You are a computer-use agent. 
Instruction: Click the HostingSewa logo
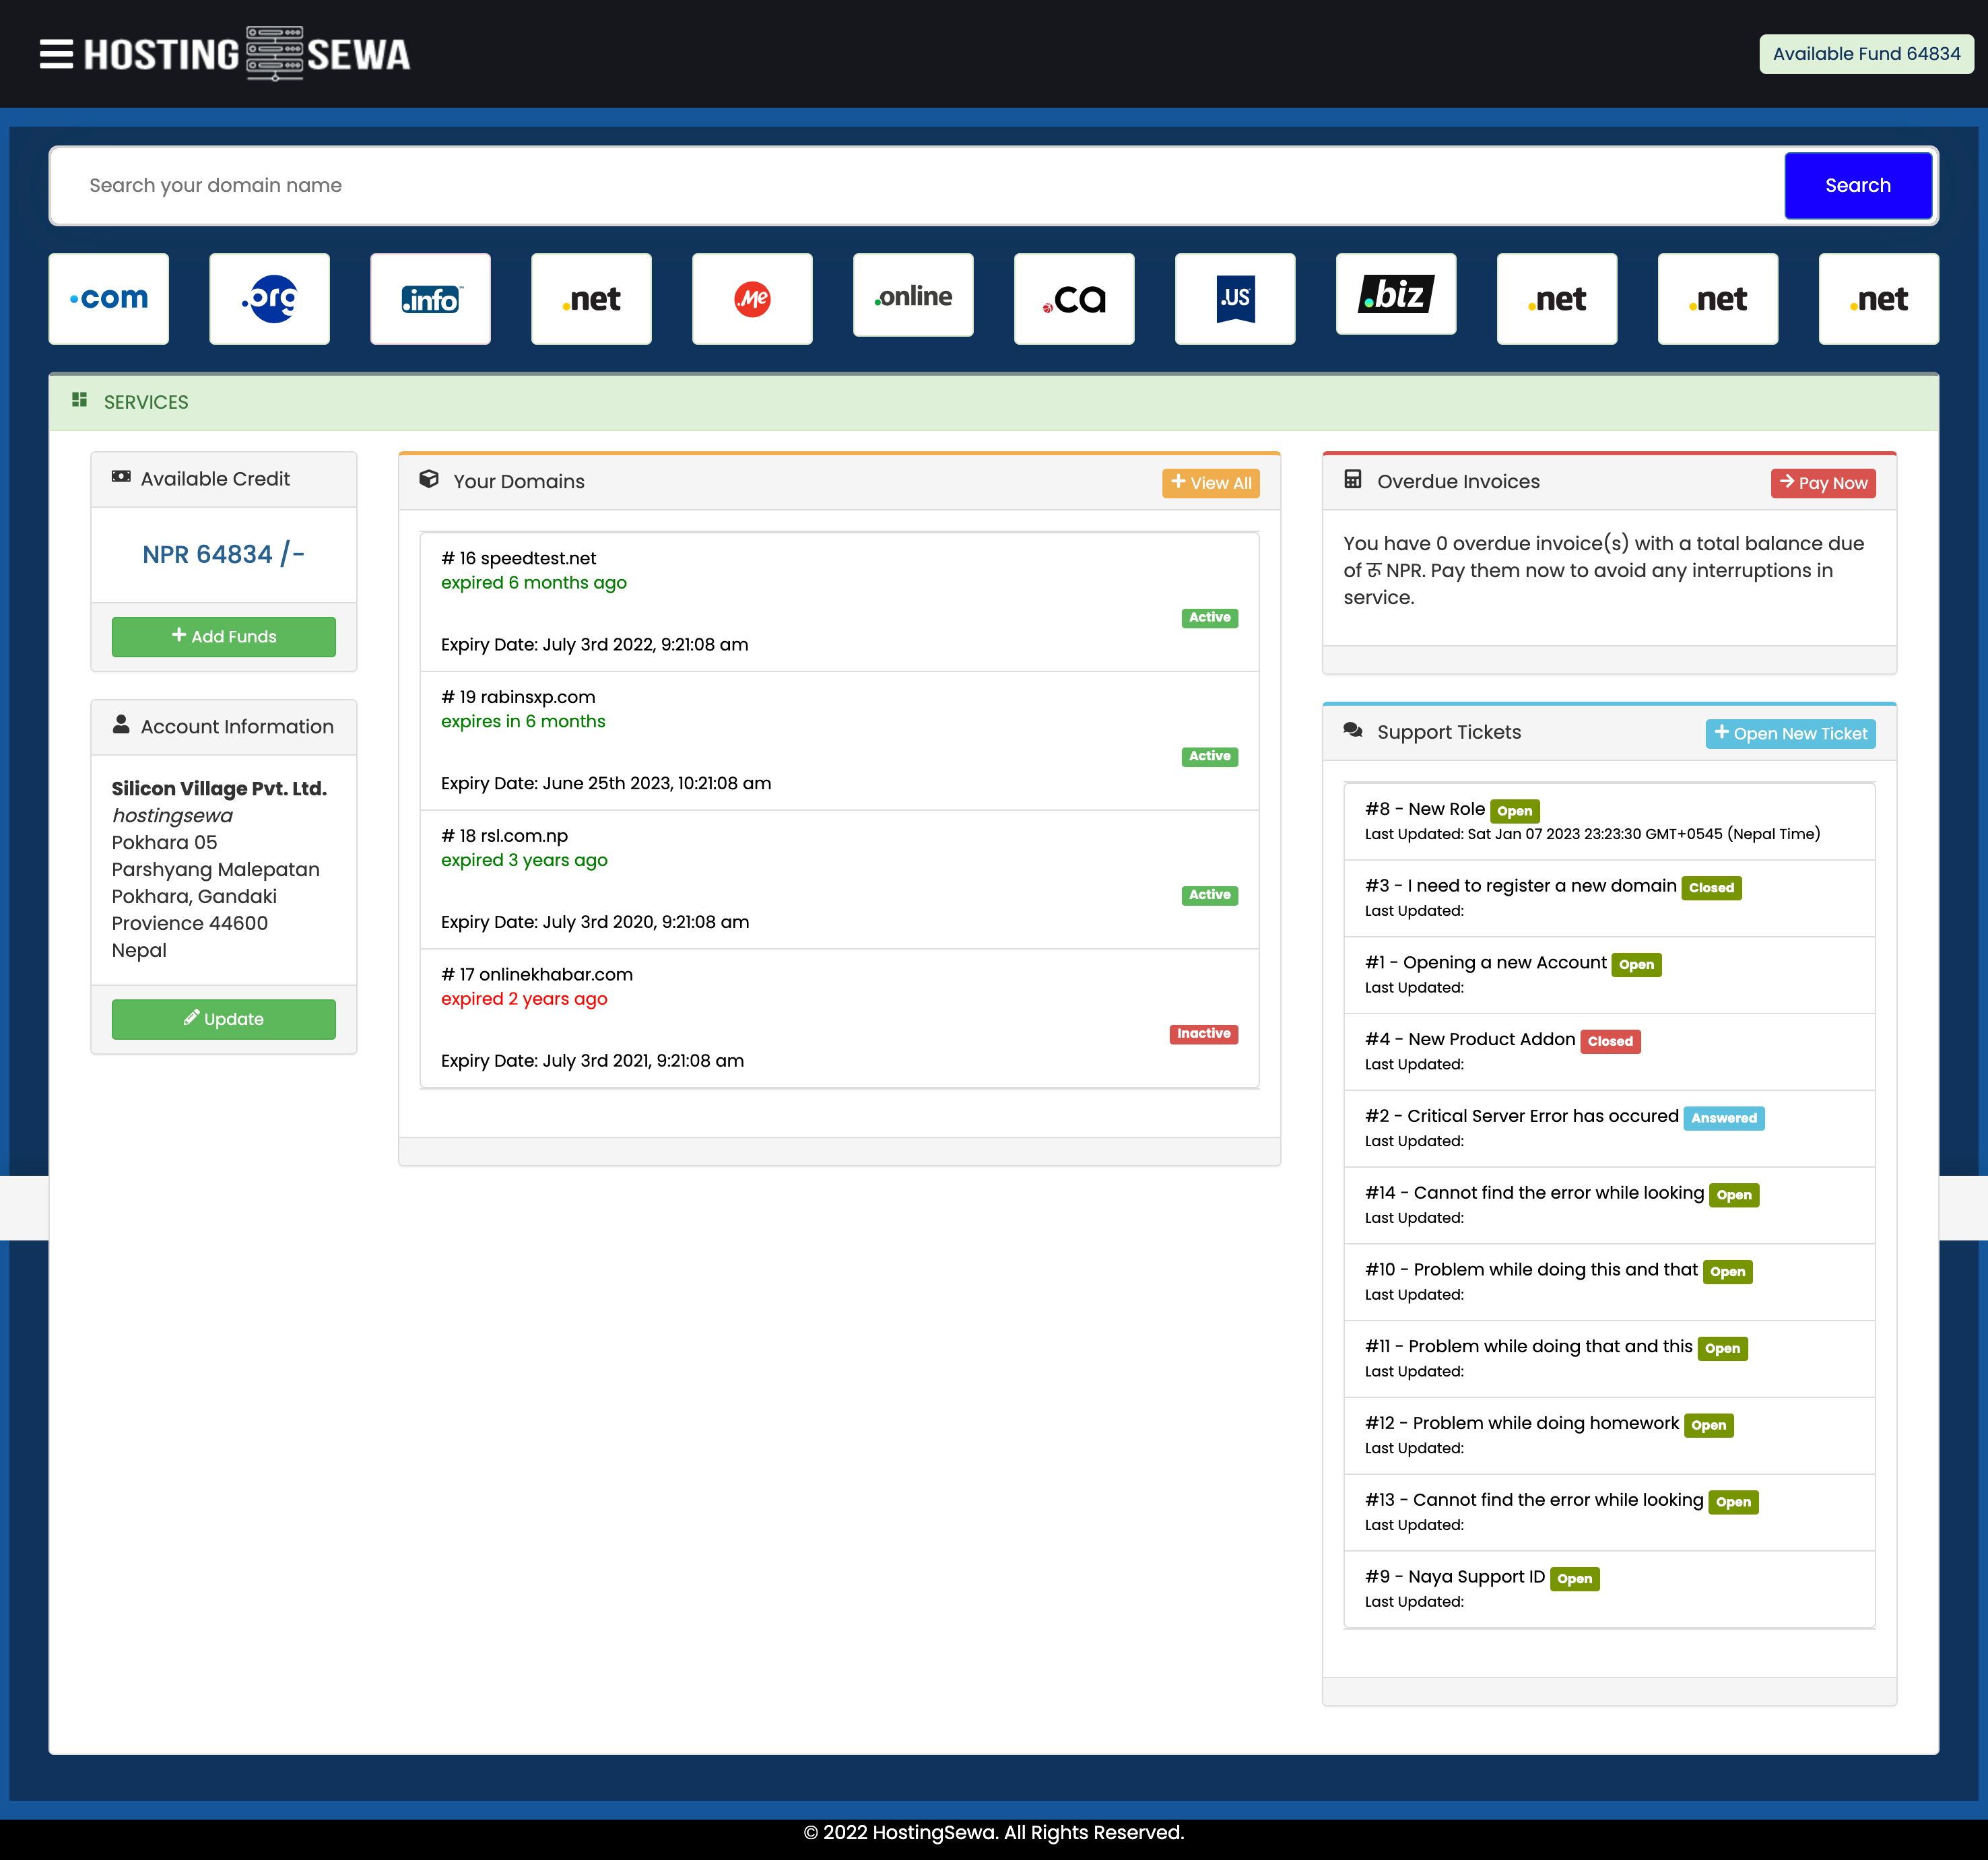(247, 54)
